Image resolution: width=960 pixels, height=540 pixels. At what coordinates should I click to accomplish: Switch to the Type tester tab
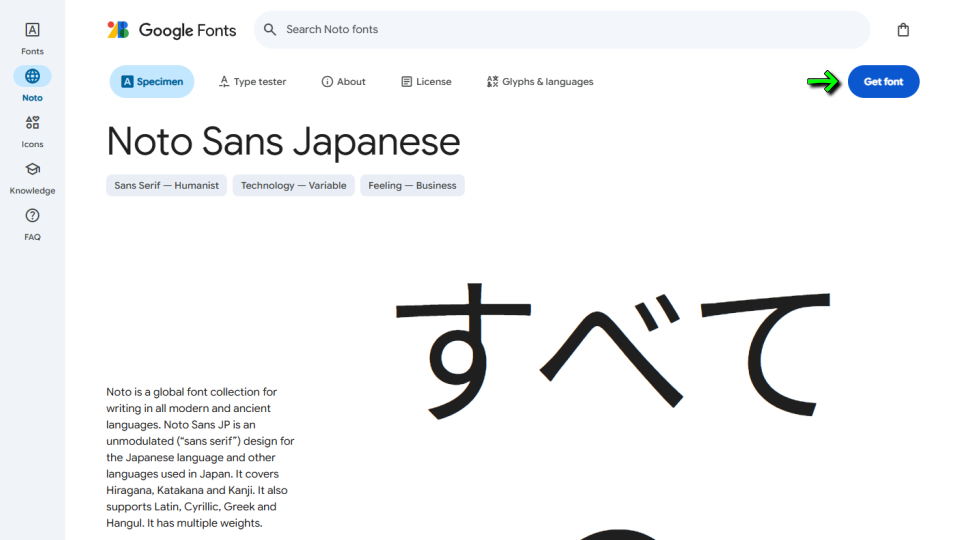point(252,81)
